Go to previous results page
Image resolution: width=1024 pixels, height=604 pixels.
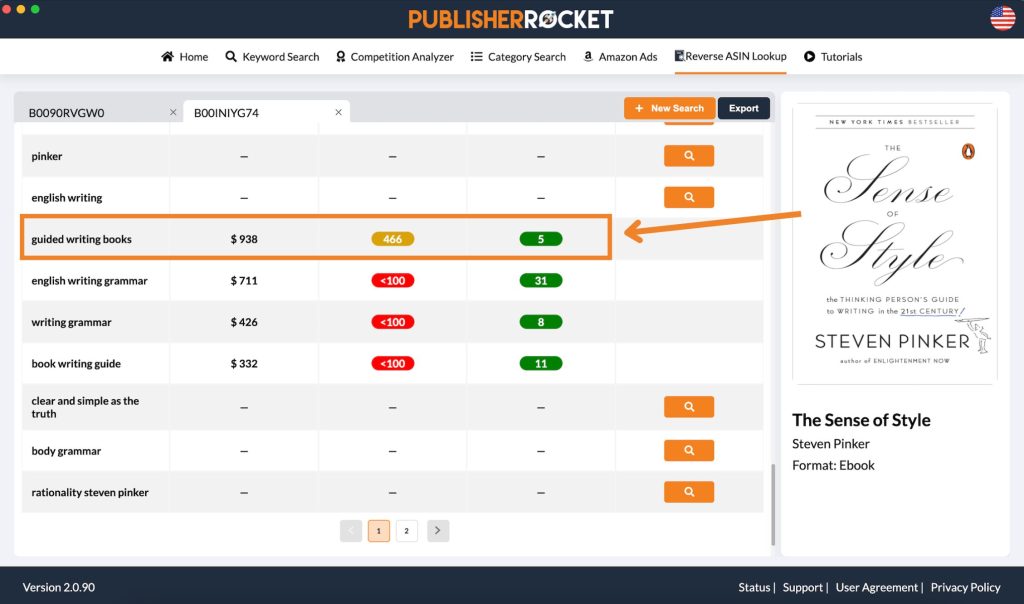(x=351, y=531)
